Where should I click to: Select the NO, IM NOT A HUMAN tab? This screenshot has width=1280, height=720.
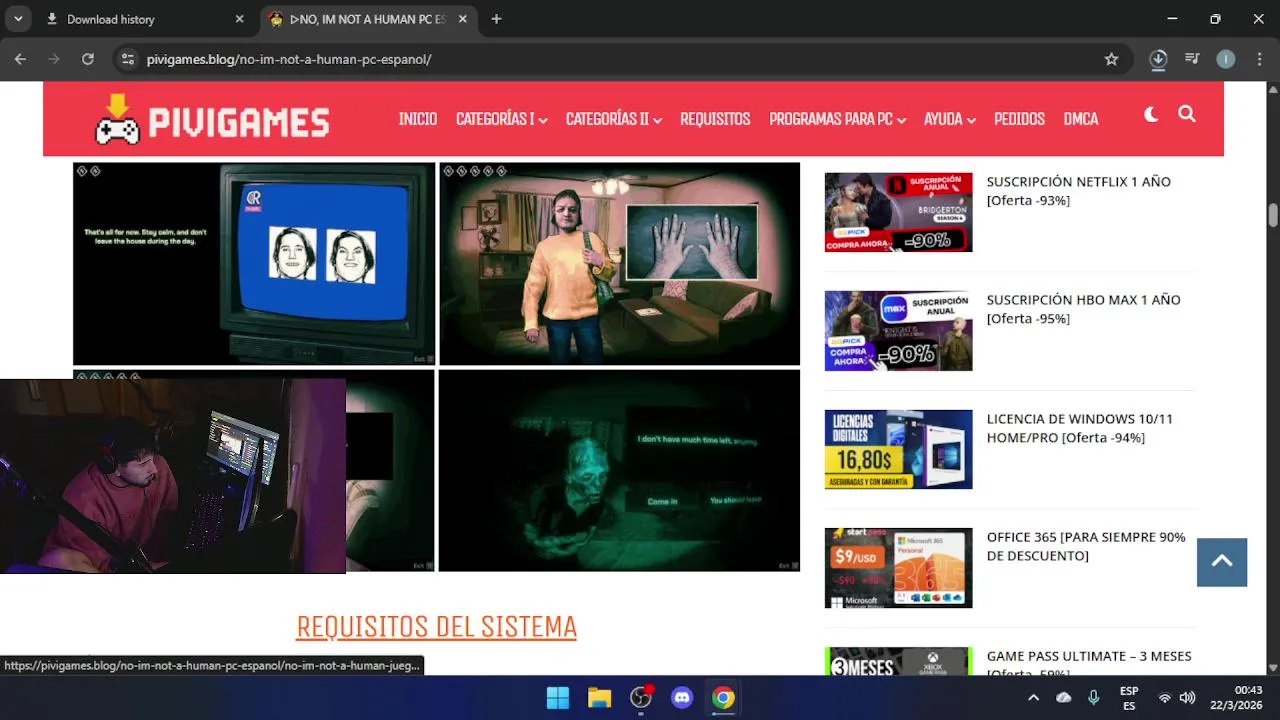(x=368, y=19)
